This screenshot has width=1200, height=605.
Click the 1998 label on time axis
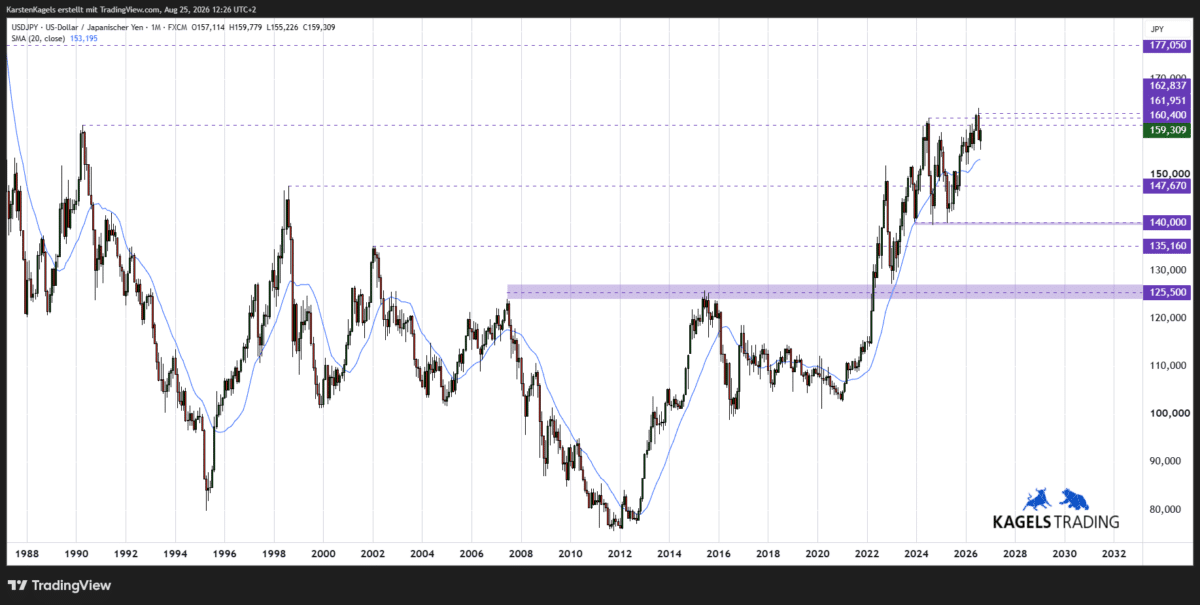[274, 552]
